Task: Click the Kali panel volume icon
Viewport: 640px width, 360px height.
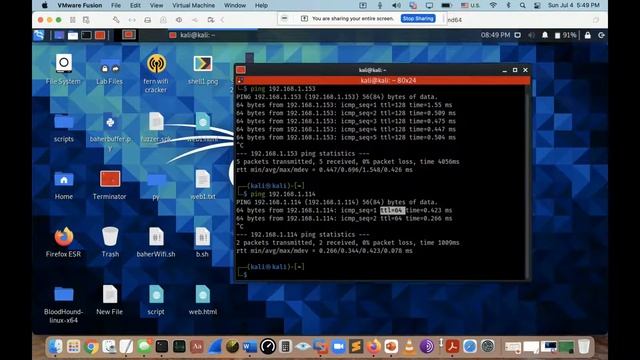Action: click(x=531, y=35)
